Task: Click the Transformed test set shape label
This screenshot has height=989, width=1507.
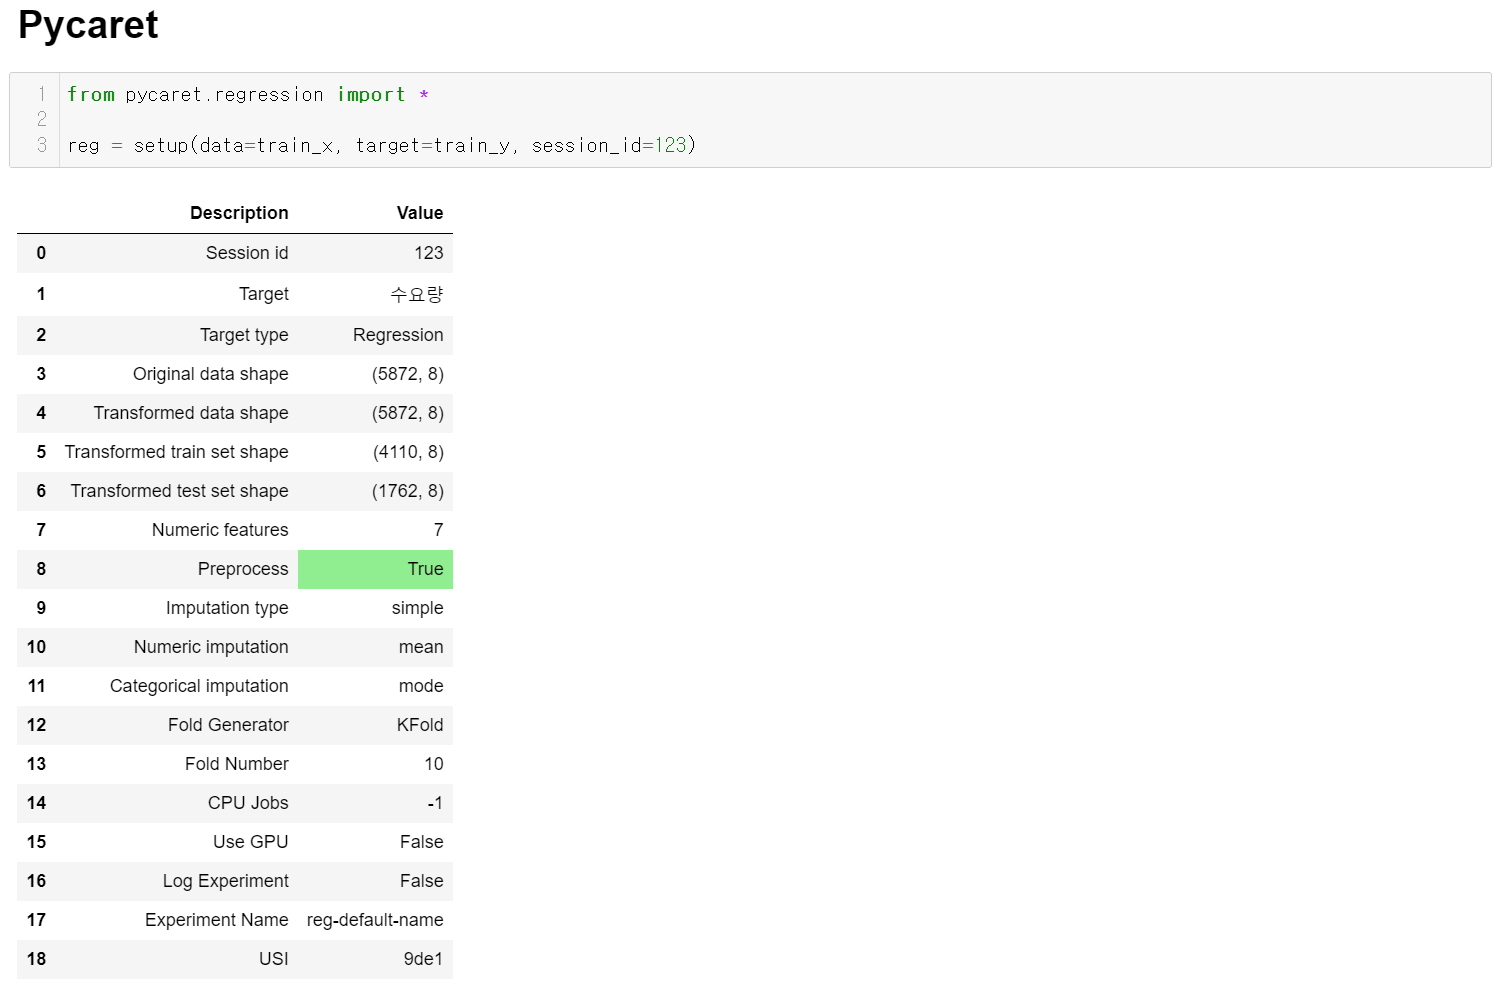Action: coord(180,491)
